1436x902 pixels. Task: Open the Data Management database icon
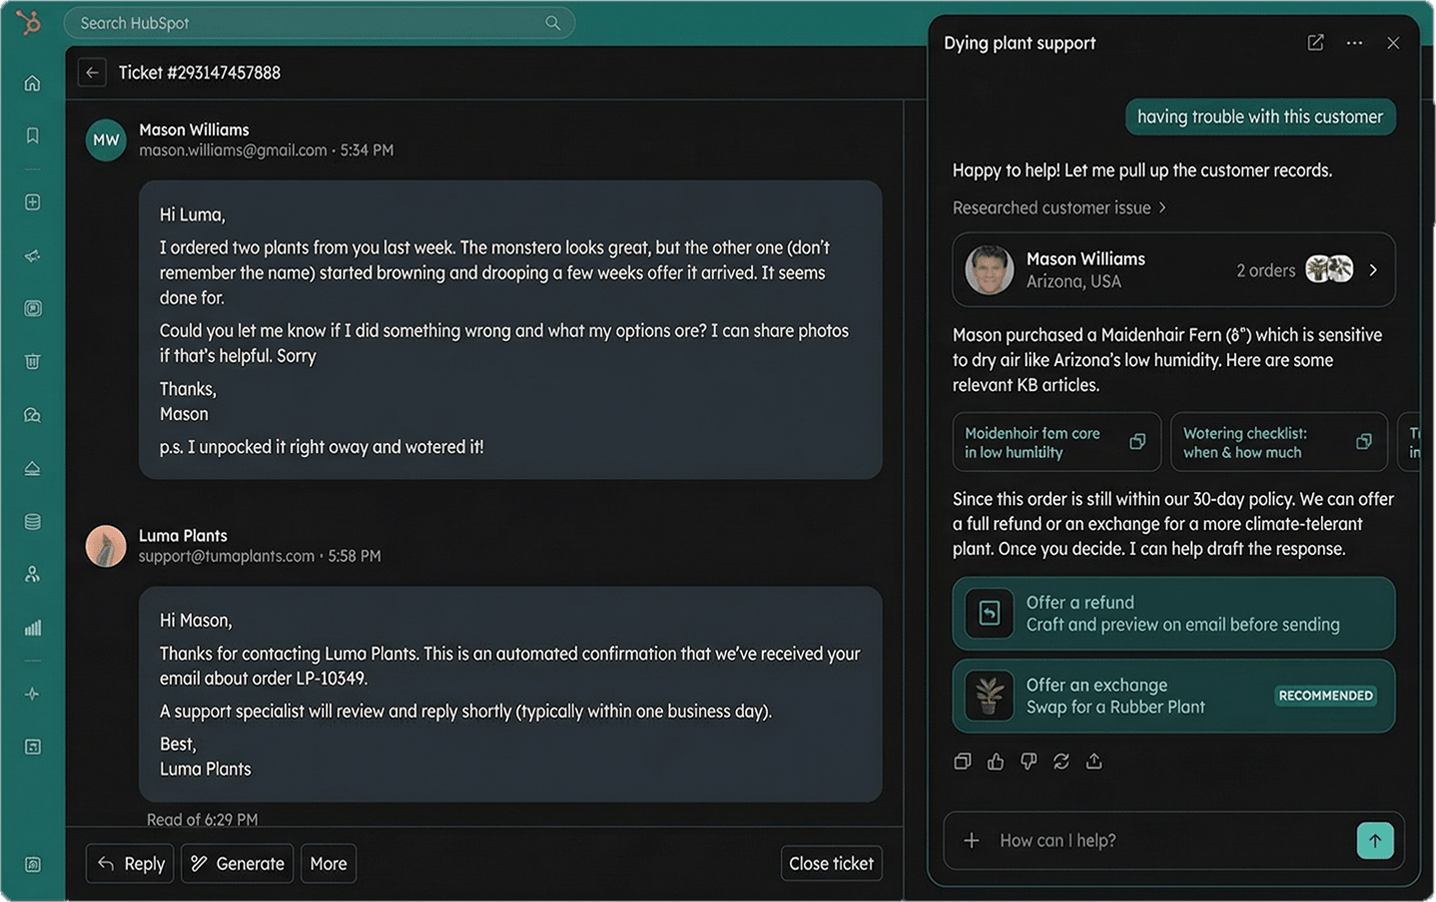click(x=31, y=520)
